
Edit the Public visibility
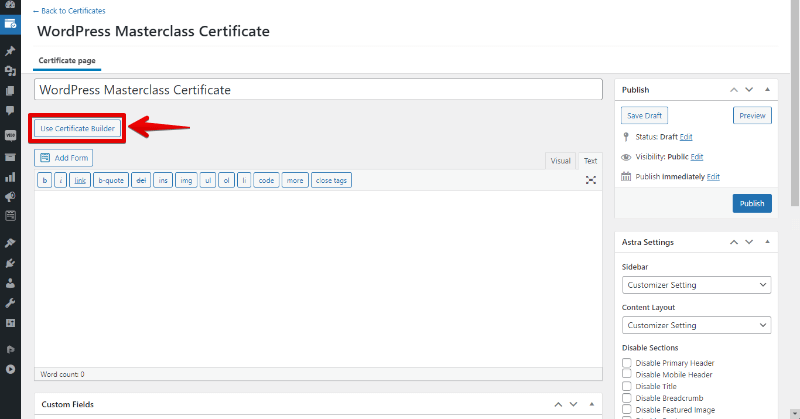(697, 157)
